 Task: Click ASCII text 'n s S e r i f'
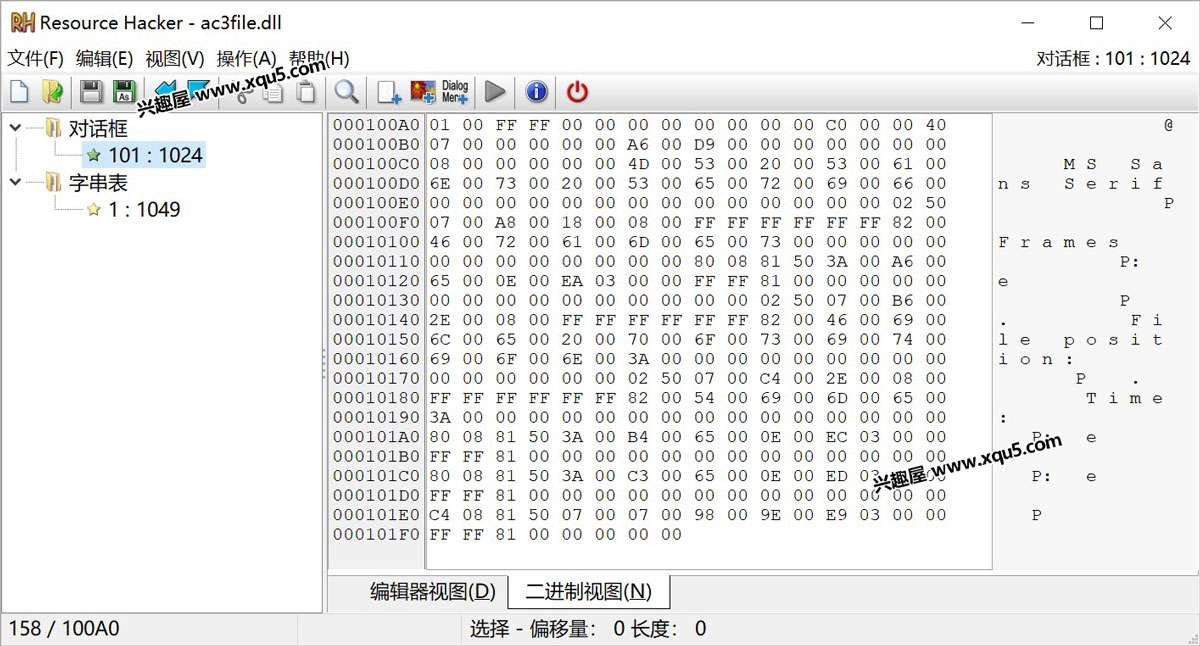tap(1081, 184)
